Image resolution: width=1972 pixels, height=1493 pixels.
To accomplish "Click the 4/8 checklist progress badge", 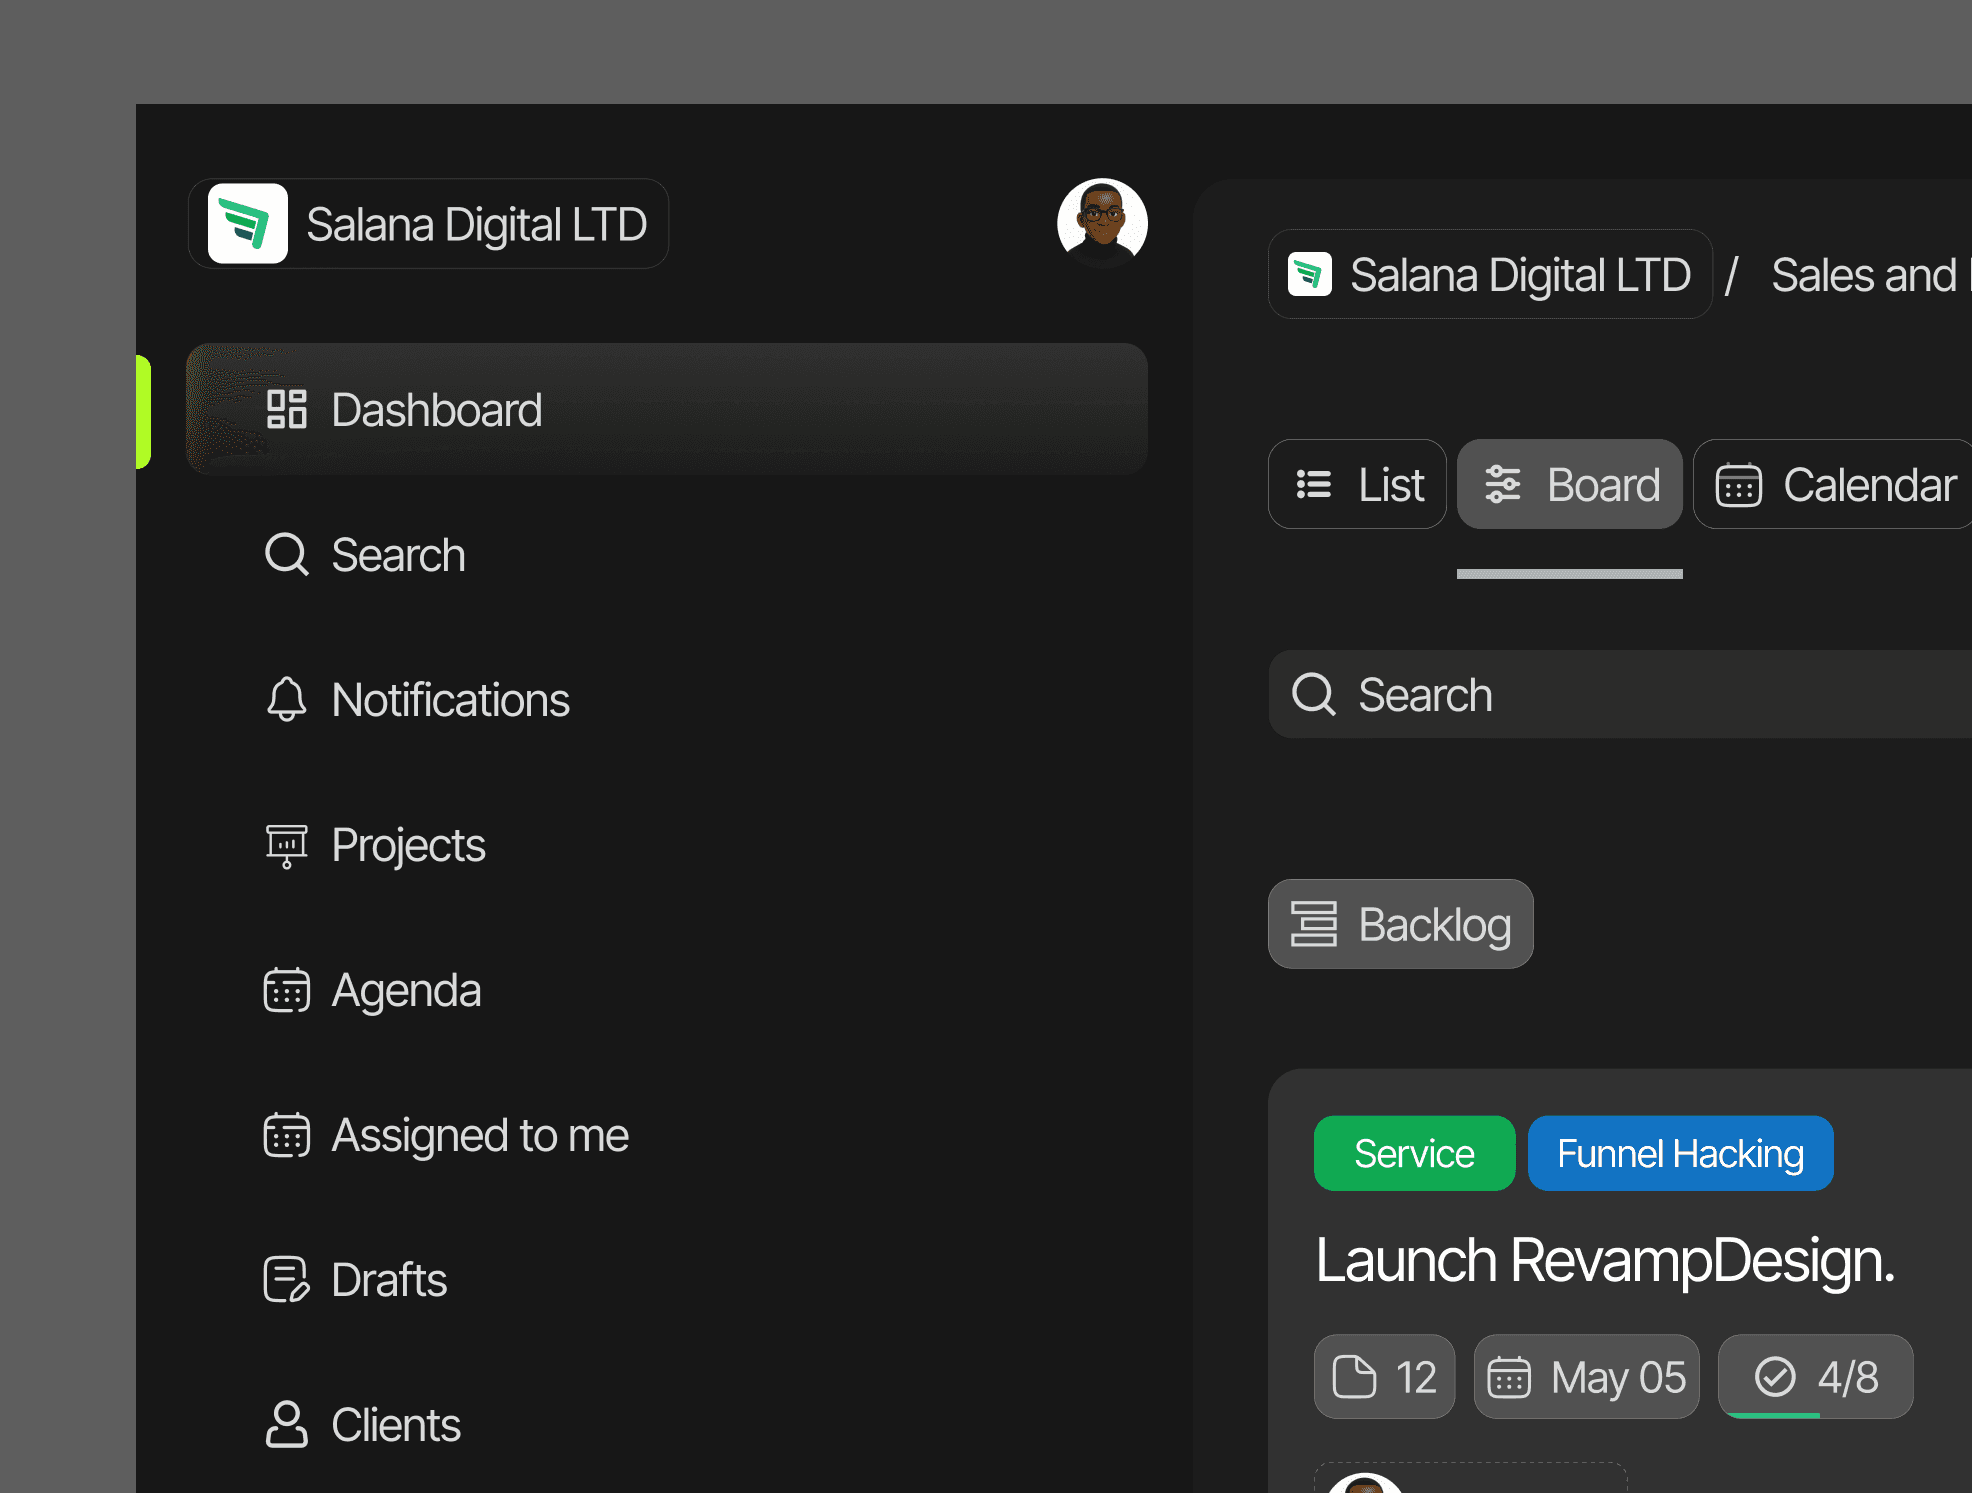I will (x=1815, y=1377).
